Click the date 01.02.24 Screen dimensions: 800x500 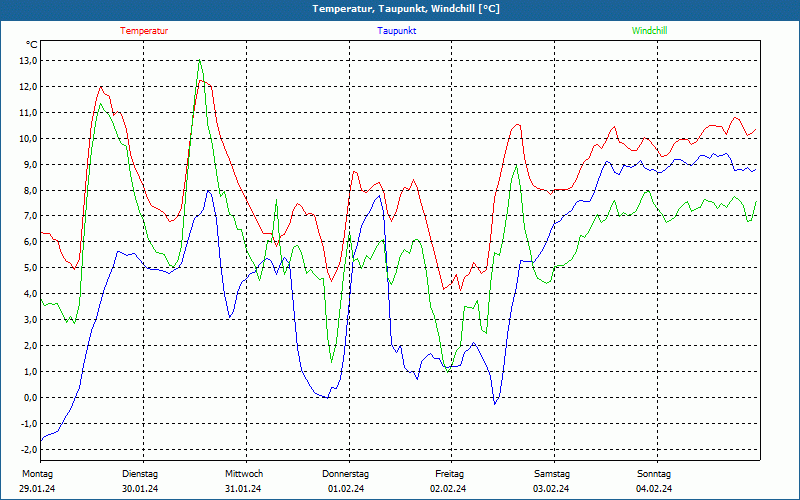(346, 489)
